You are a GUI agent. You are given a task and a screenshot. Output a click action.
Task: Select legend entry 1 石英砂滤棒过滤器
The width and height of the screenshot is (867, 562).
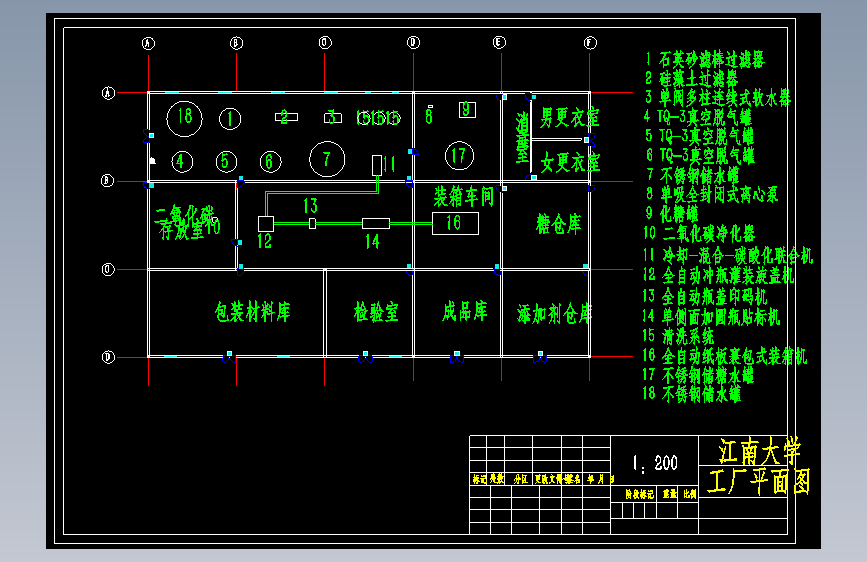coord(705,60)
